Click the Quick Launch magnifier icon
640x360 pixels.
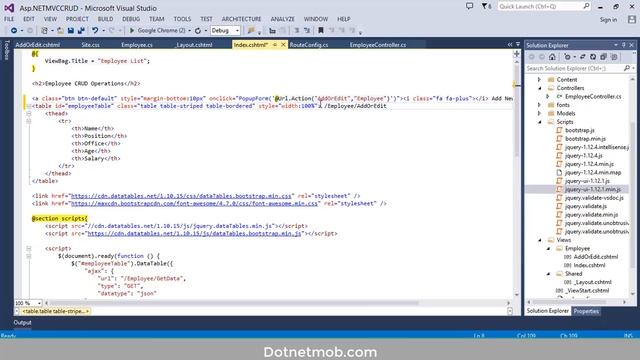586,7
